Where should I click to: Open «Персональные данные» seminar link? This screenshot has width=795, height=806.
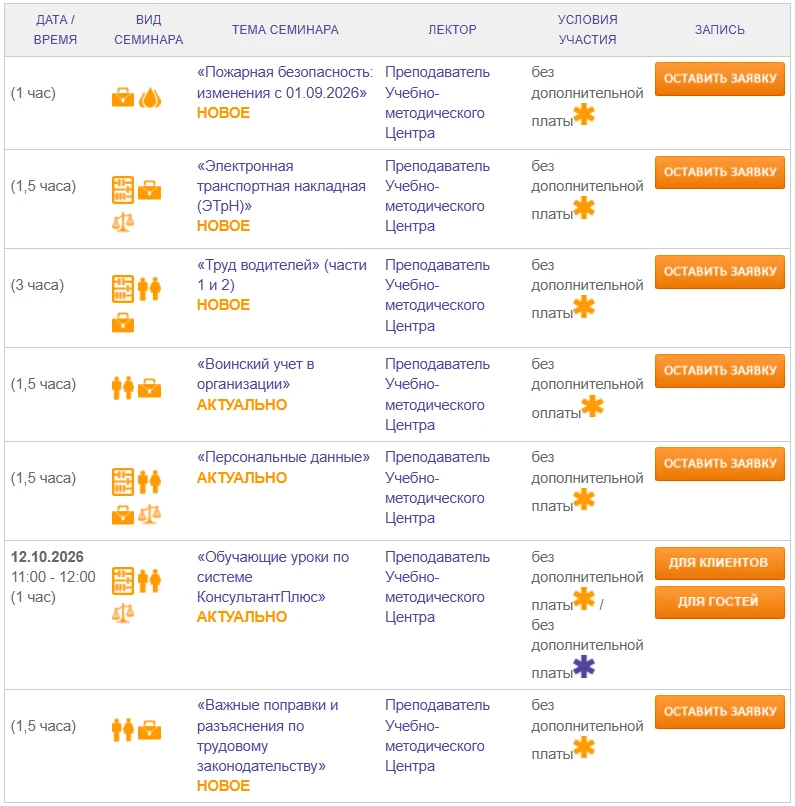coord(283,457)
